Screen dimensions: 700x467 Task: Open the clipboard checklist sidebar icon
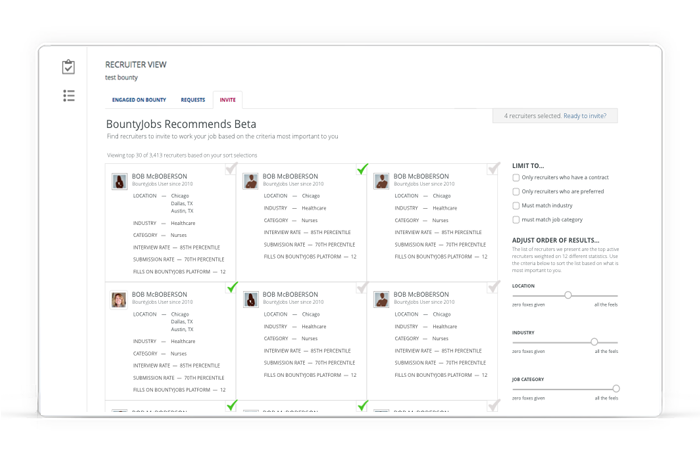68,67
